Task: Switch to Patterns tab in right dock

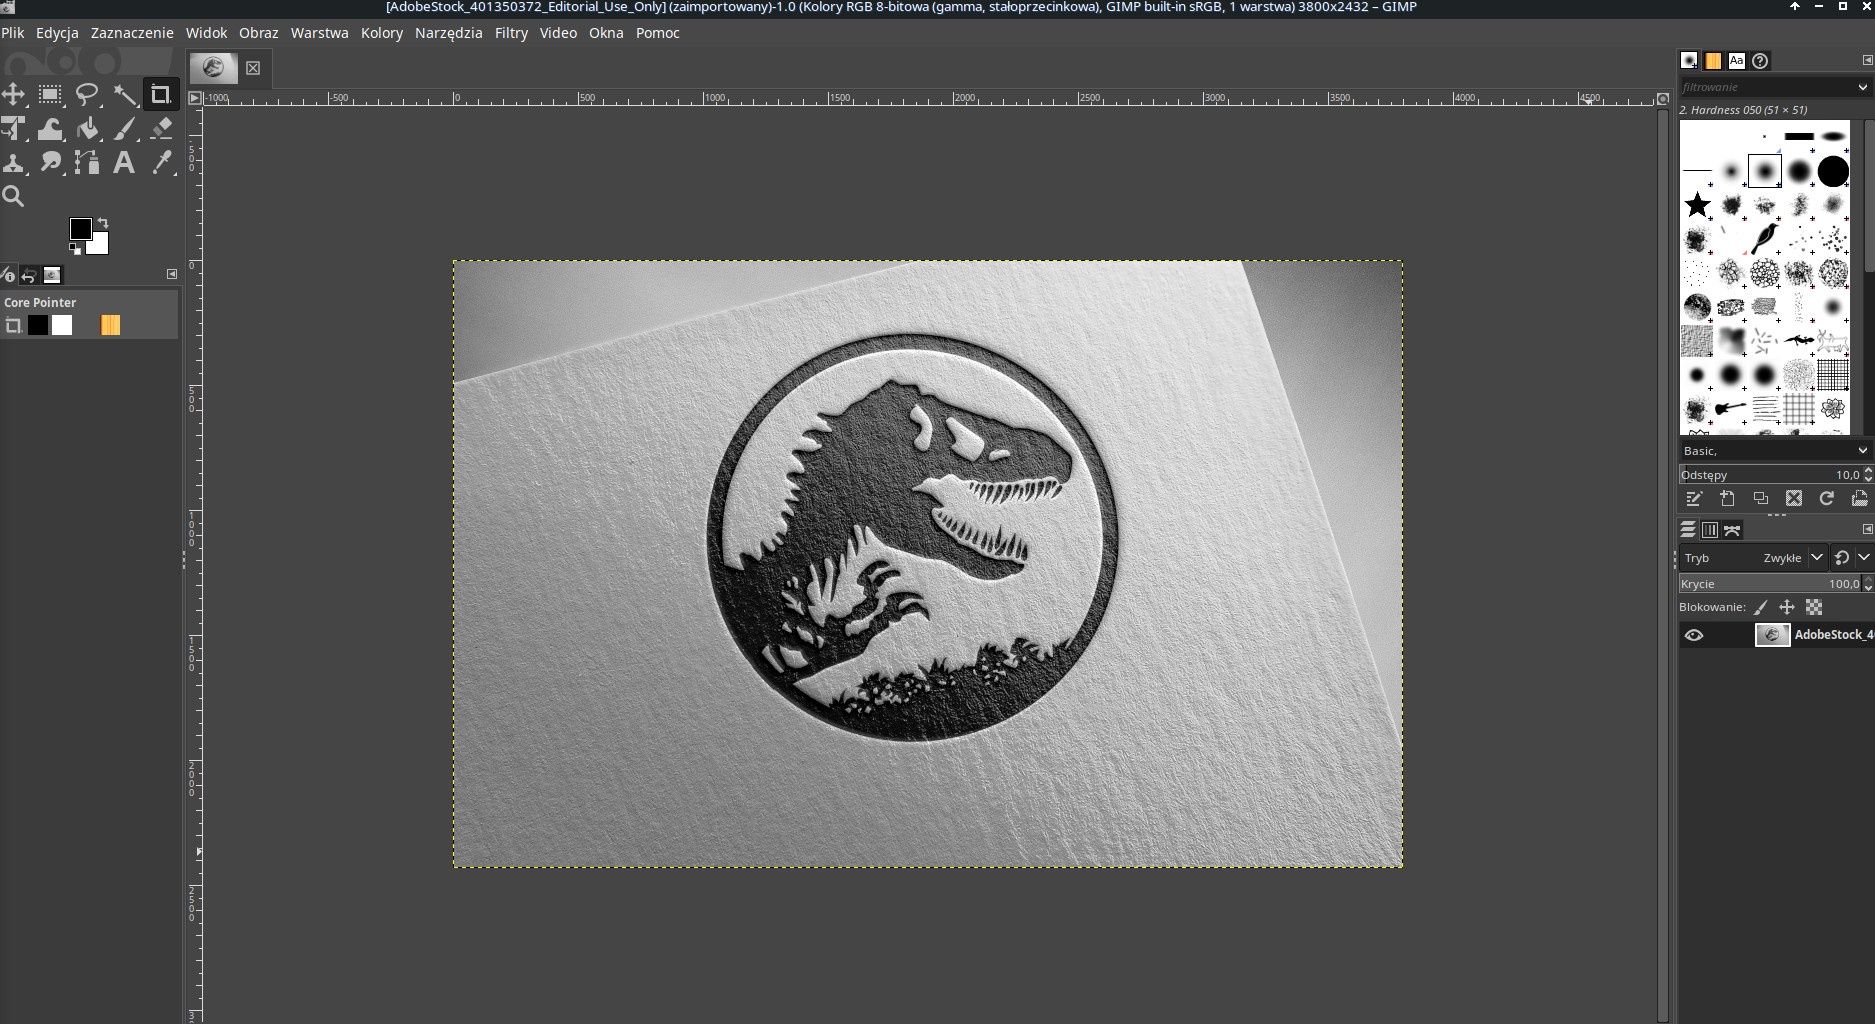Action: 1713,61
